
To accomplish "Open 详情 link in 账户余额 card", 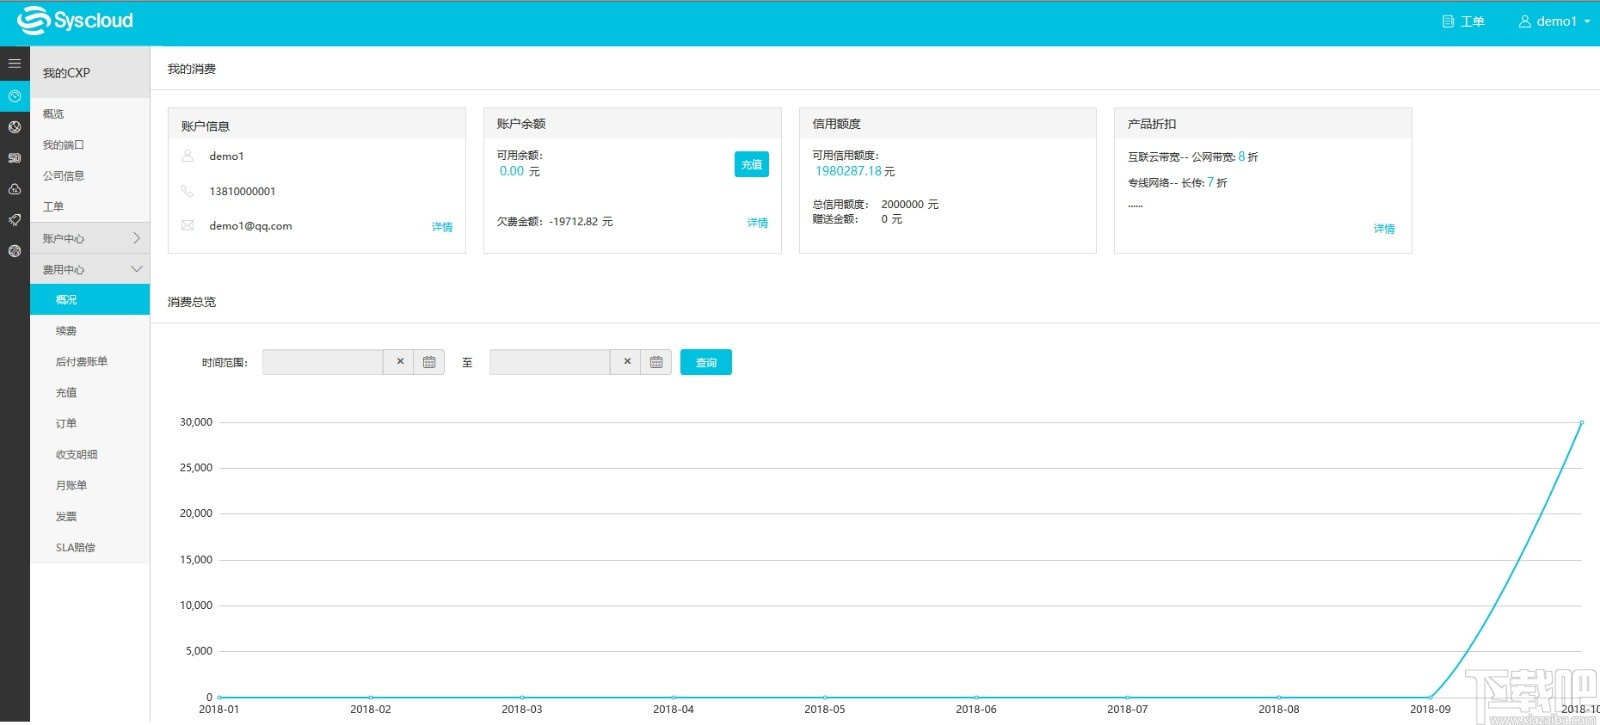I will tap(757, 223).
